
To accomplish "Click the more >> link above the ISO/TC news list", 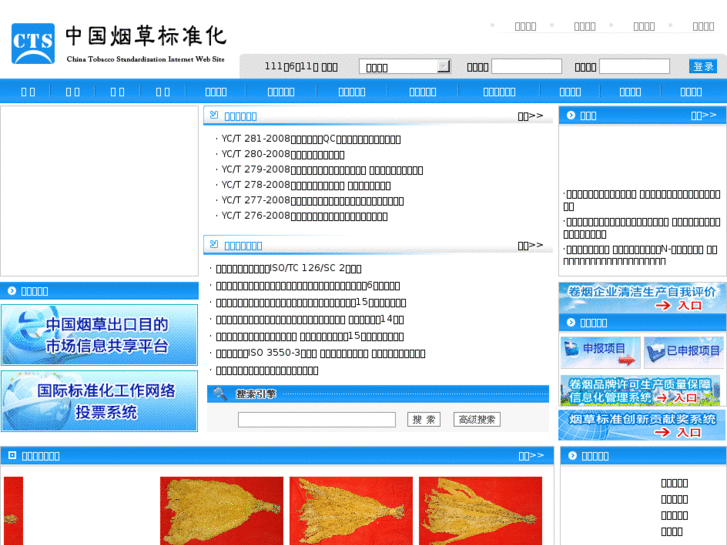I will click(x=530, y=245).
